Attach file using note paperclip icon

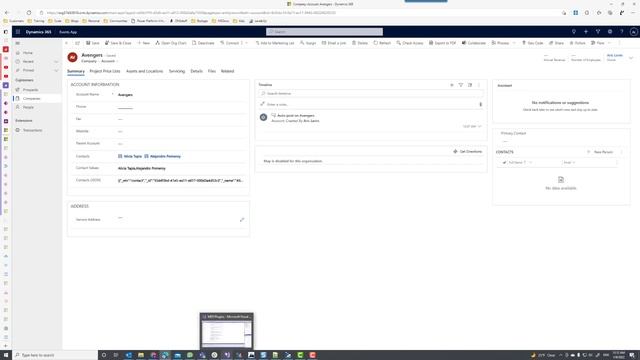[x=480, y=104]
